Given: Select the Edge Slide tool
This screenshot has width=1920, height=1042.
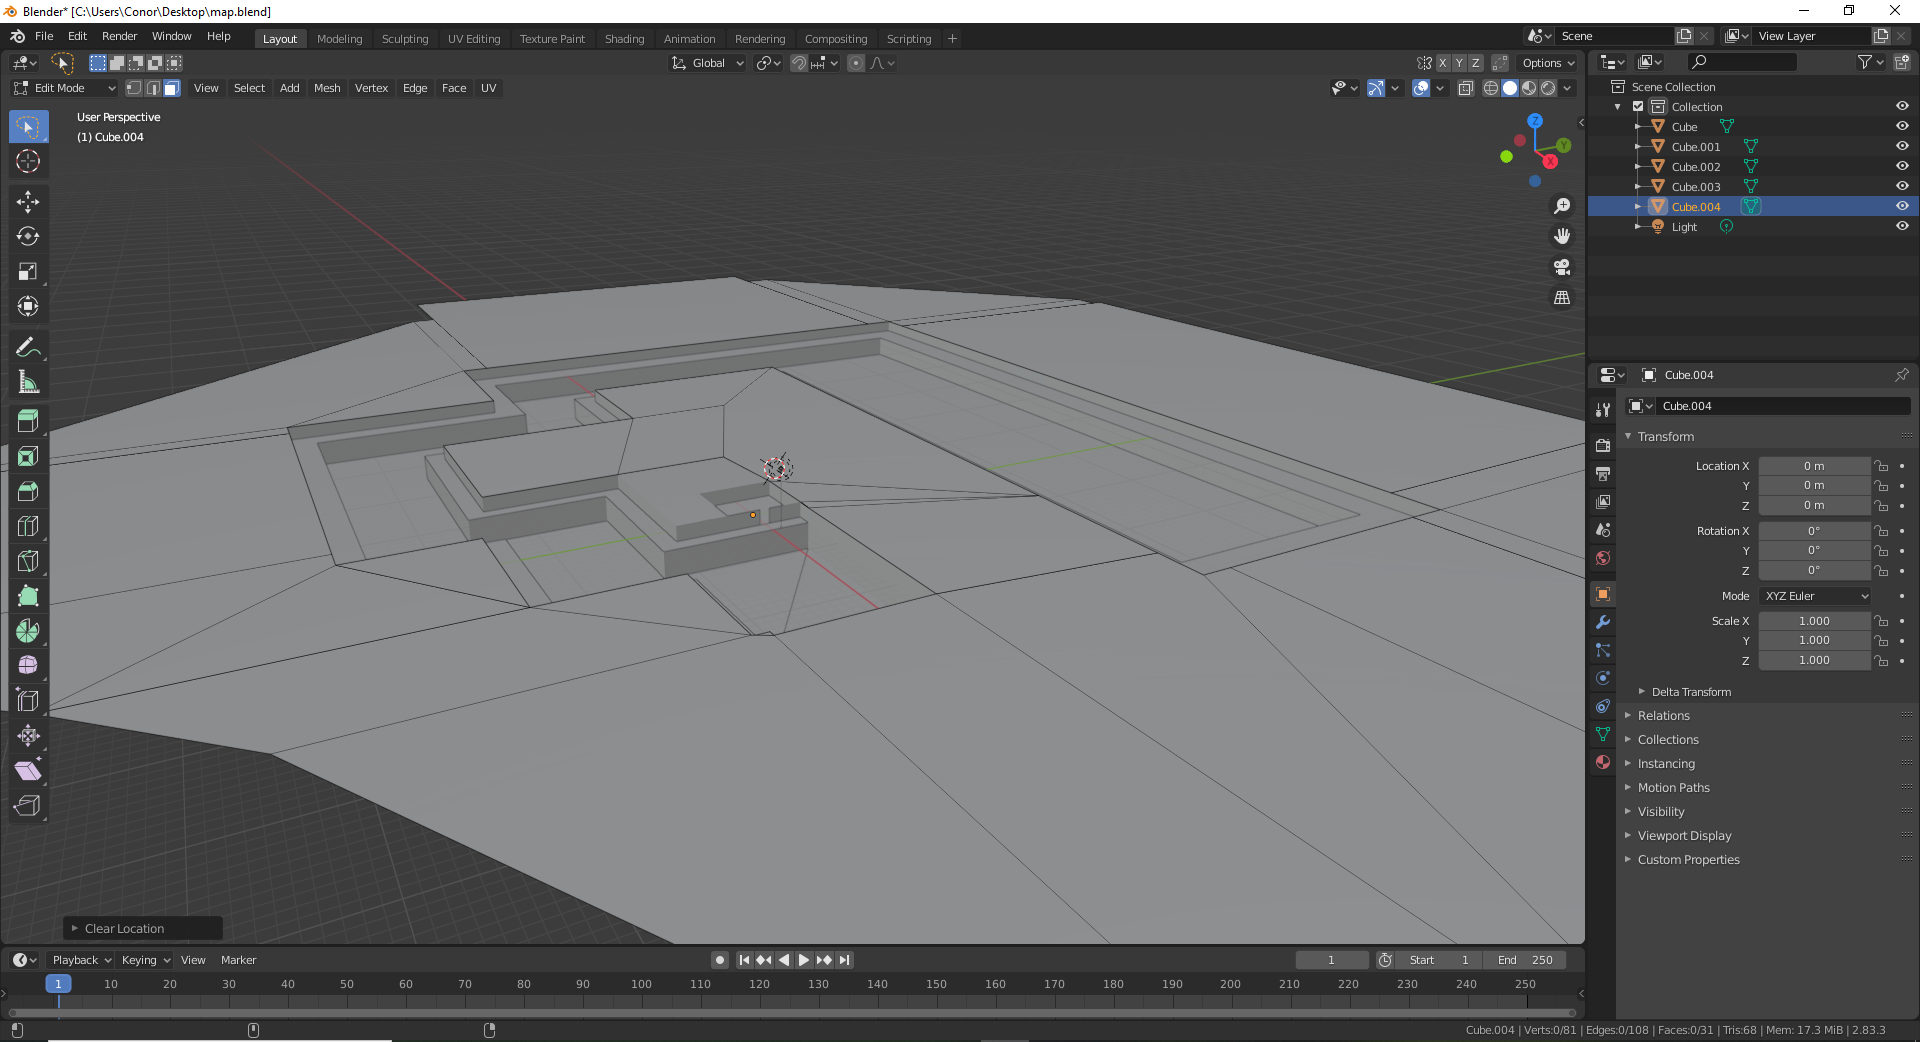Looking at the screenshot, I should coord(28,701).
